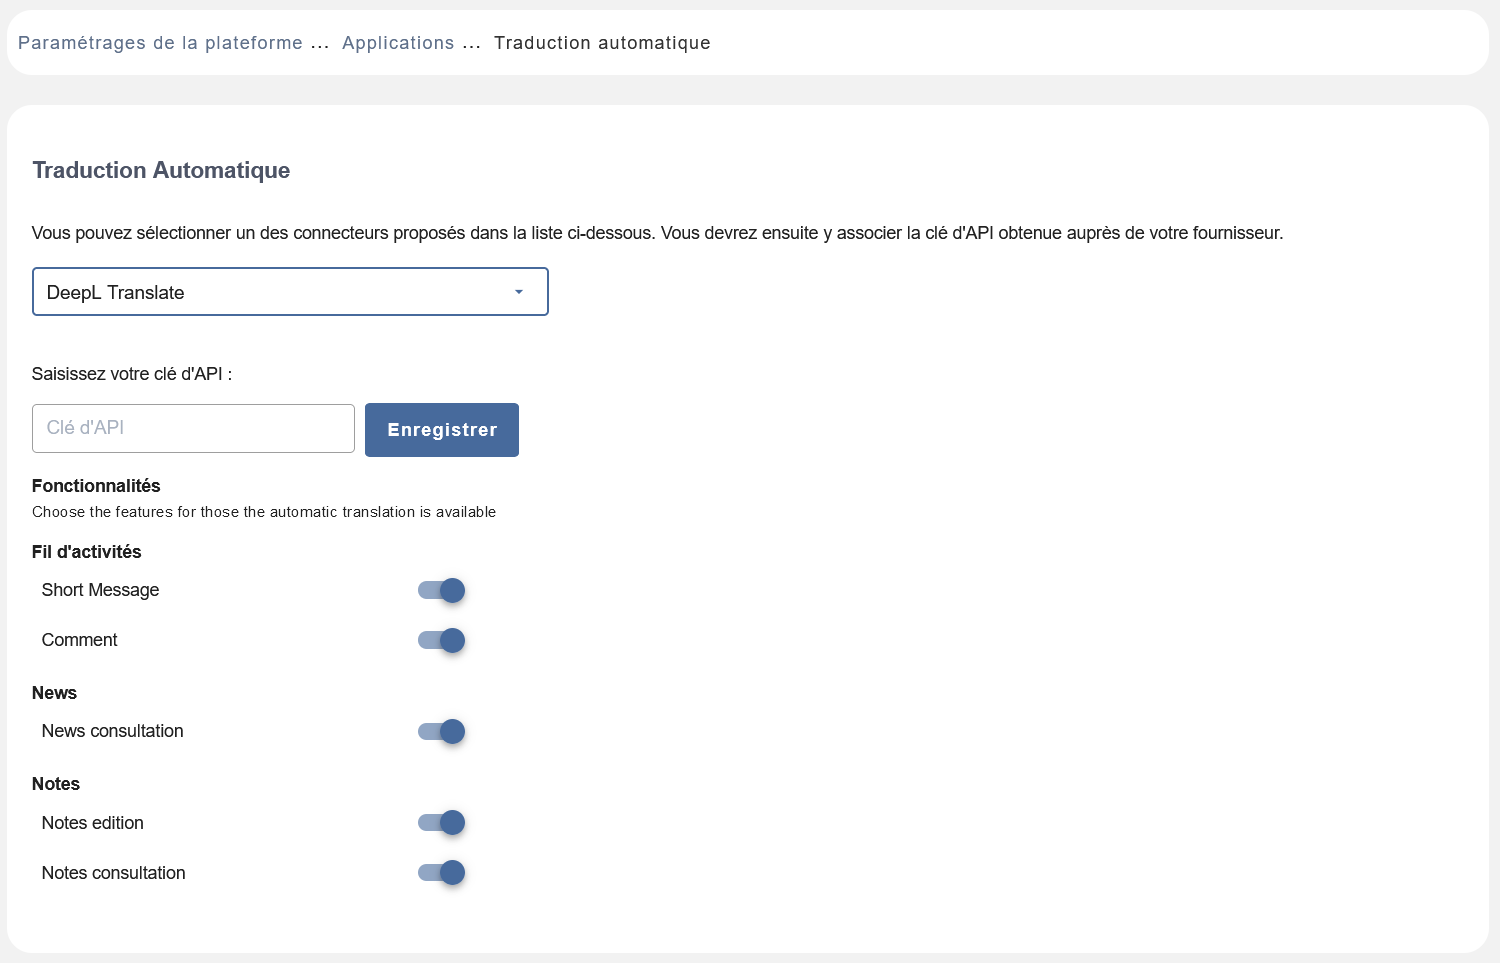Image resolution: width=1500 pixels, height=965 pixels.
Task: Select the Notes edition label text
Action: (92, 823)
